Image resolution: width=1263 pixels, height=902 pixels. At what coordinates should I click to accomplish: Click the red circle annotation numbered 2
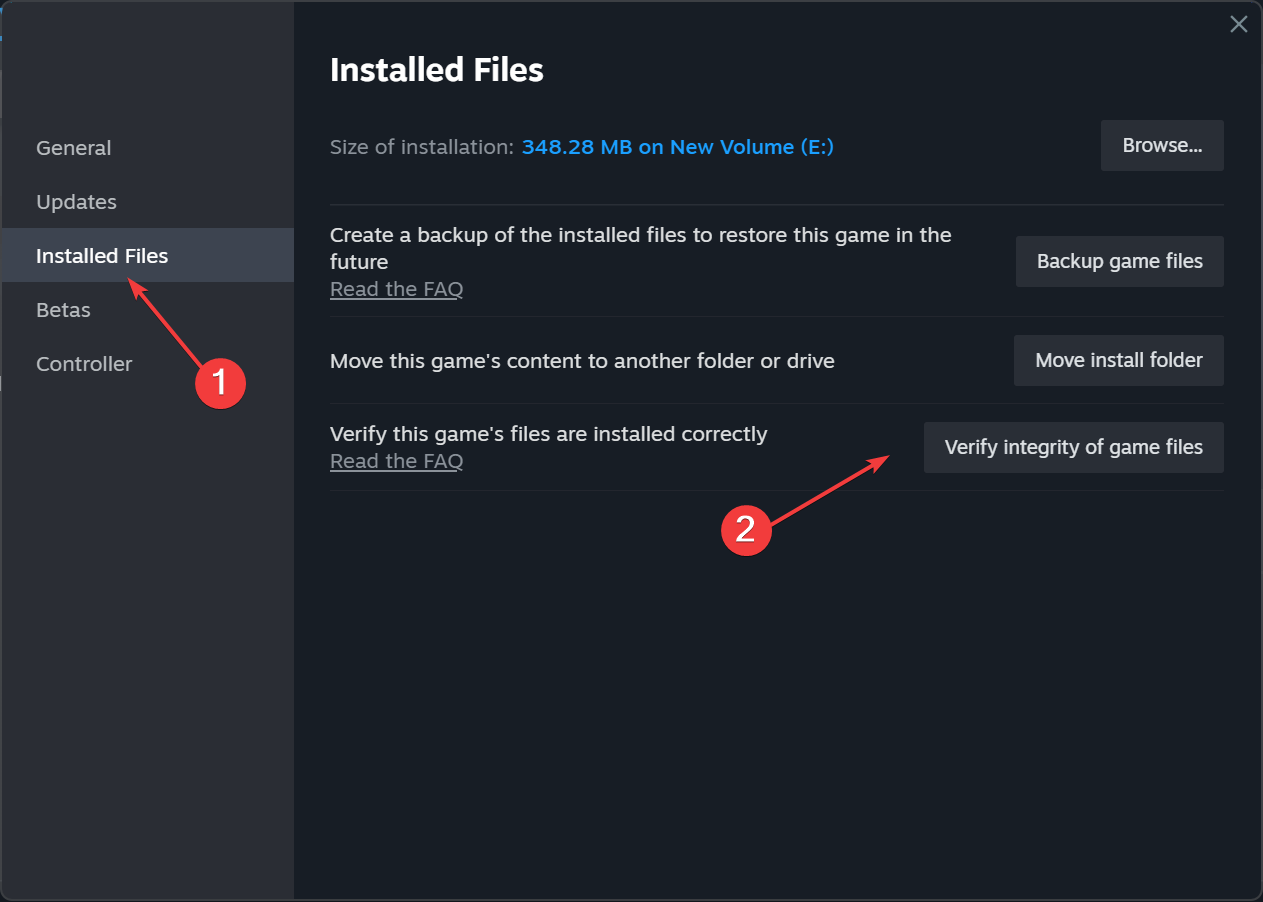746,529
